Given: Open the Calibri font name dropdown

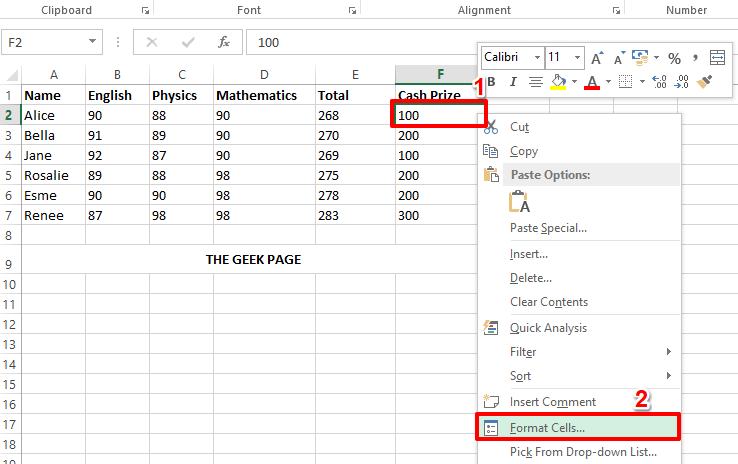Looking at the screenshot, I should (x=536, y=58).
